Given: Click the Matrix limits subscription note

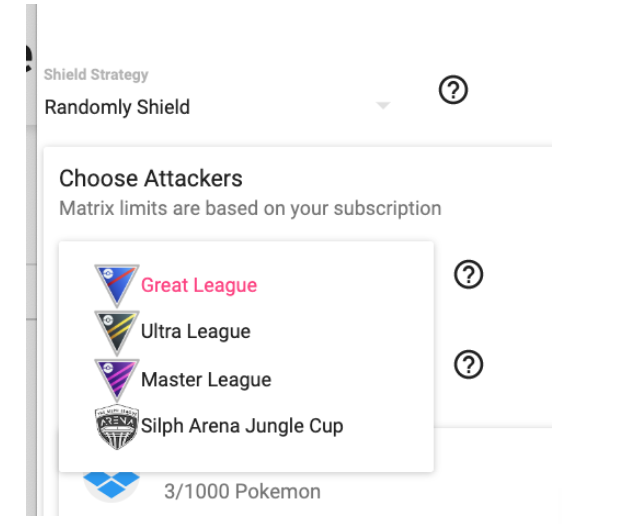Looking at the screenshot, I should coord(250,209).
